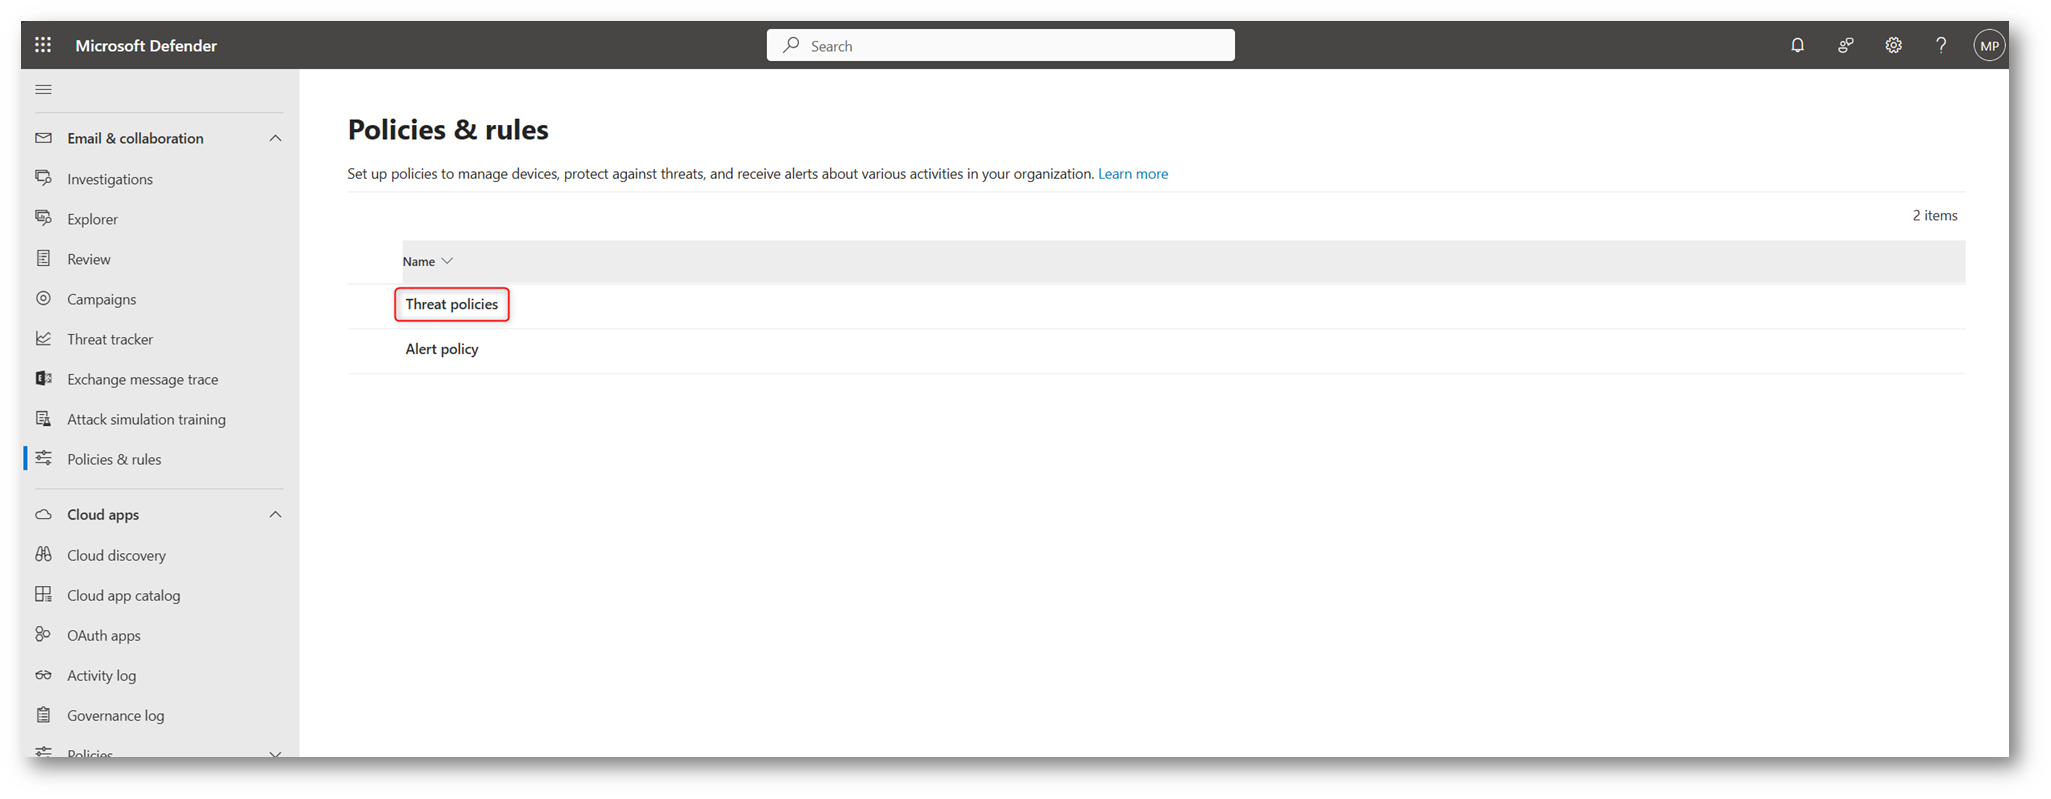Open the settings gear icon
The height and width of the screenshot is (799, 2051).
pos(1893,45)
